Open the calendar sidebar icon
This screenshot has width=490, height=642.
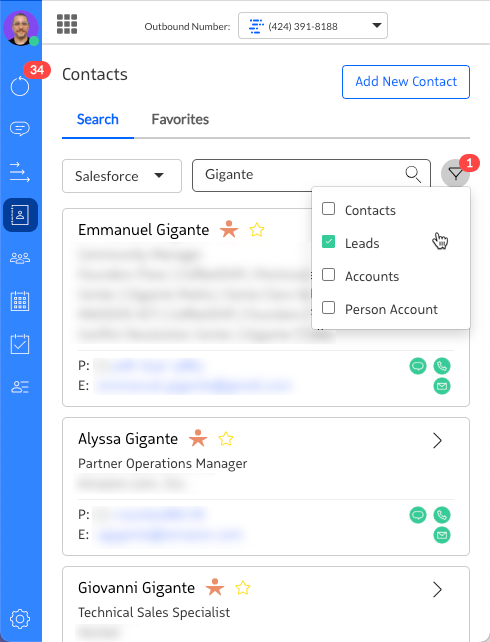click(20, 301)
